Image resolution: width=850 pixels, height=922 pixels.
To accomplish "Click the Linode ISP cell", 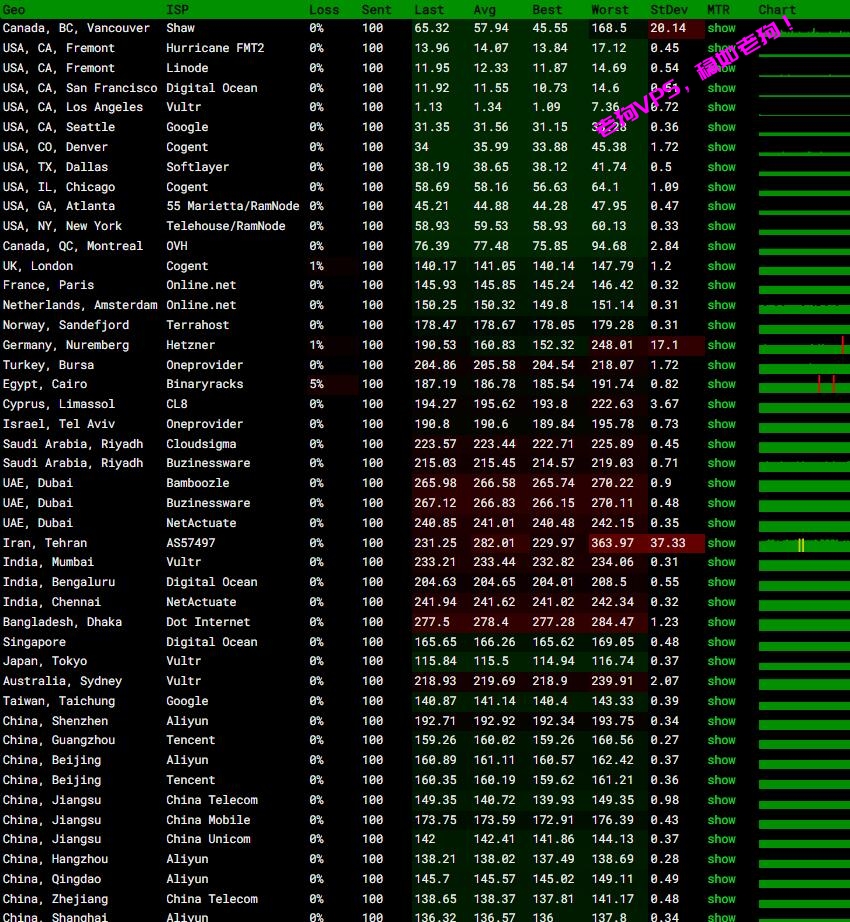I will [x=187, y=68].
